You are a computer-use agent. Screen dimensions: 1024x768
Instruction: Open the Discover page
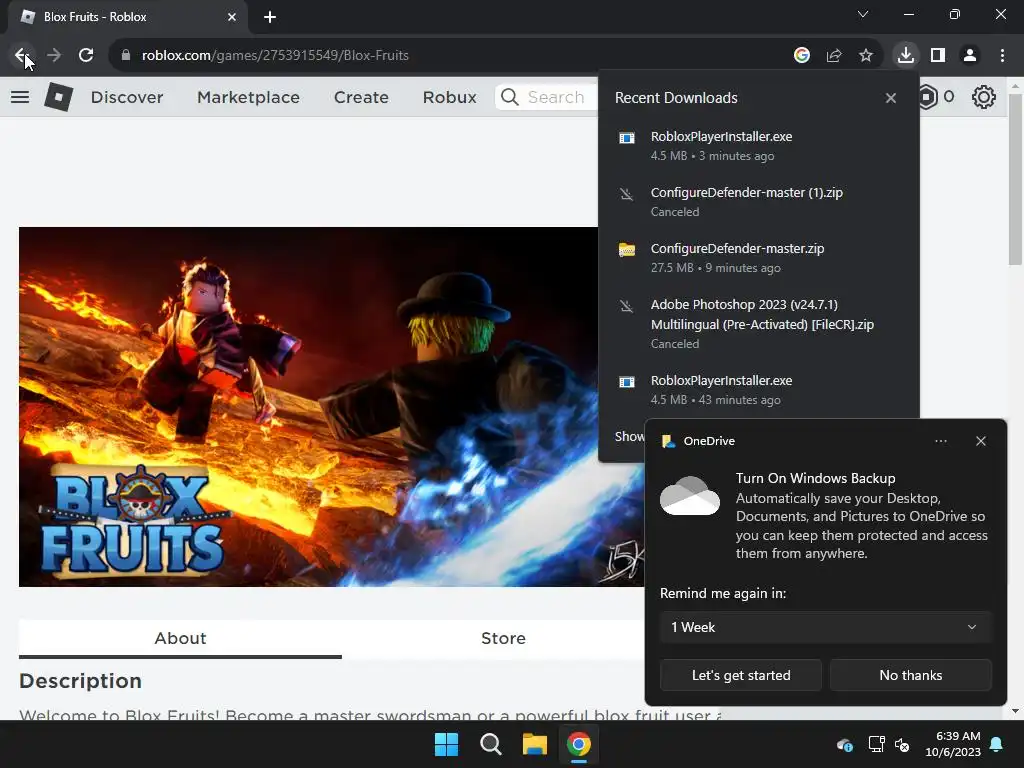[x=127, y=97]
